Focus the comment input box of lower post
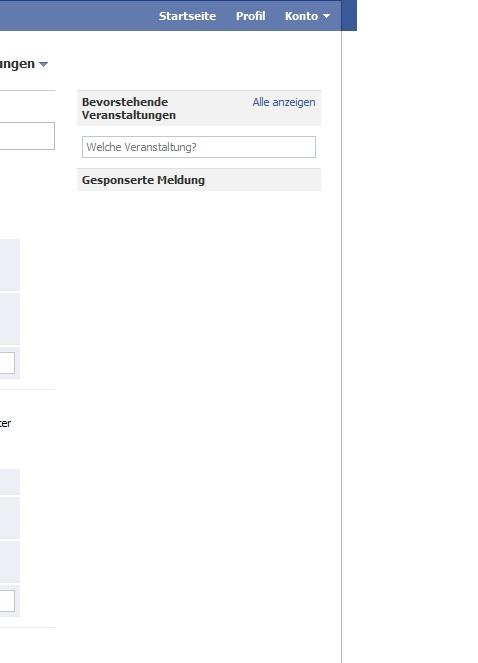The height and width of the screenshot is (663, 478). pyautogui.click(x=7, y=601)
